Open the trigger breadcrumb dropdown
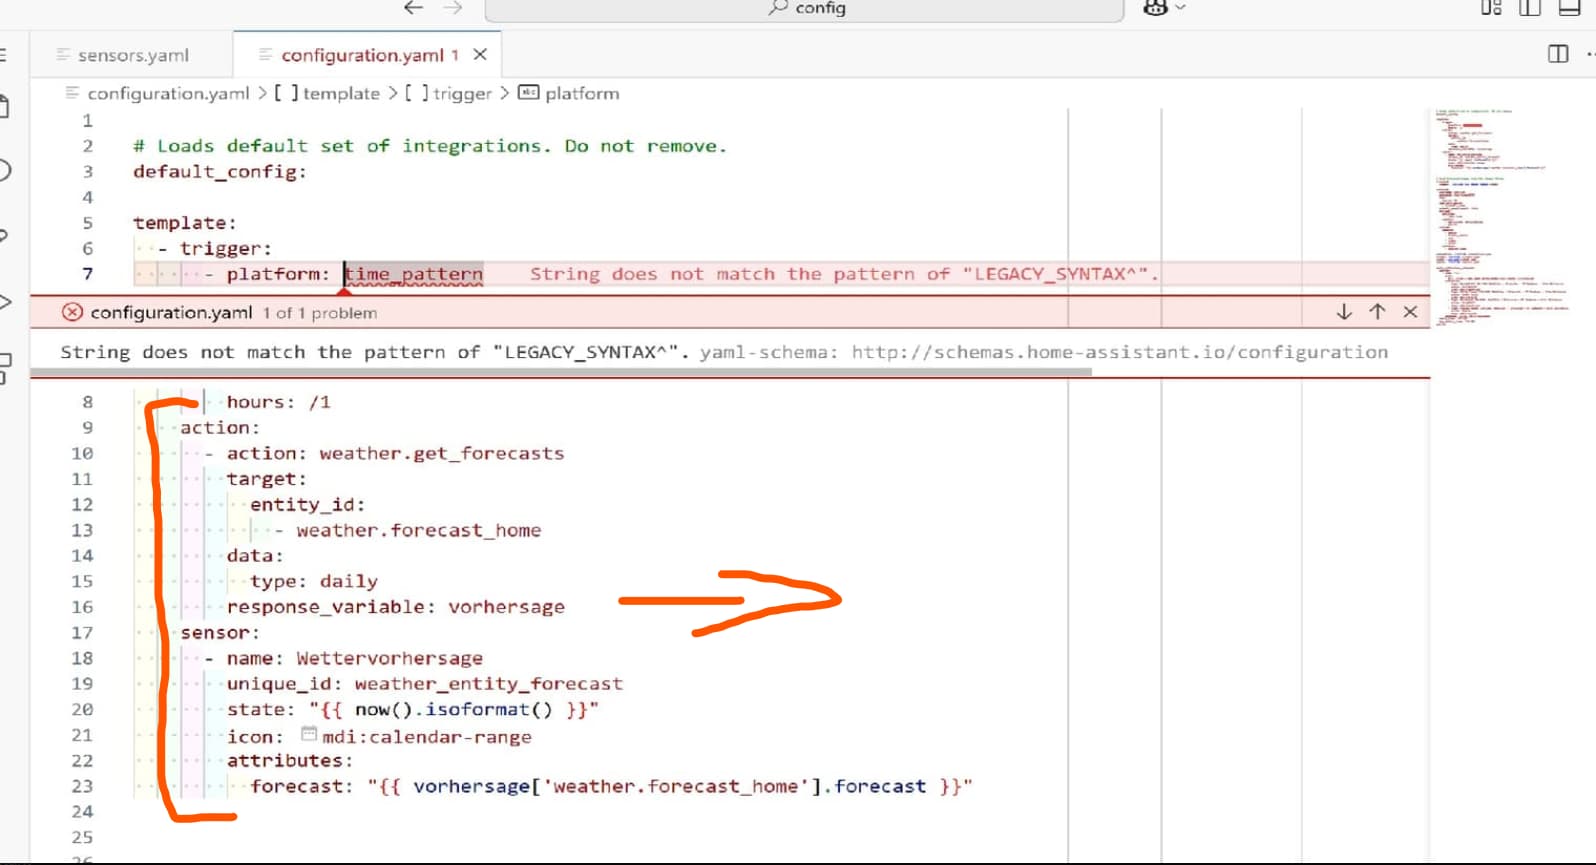 [461, 93]
